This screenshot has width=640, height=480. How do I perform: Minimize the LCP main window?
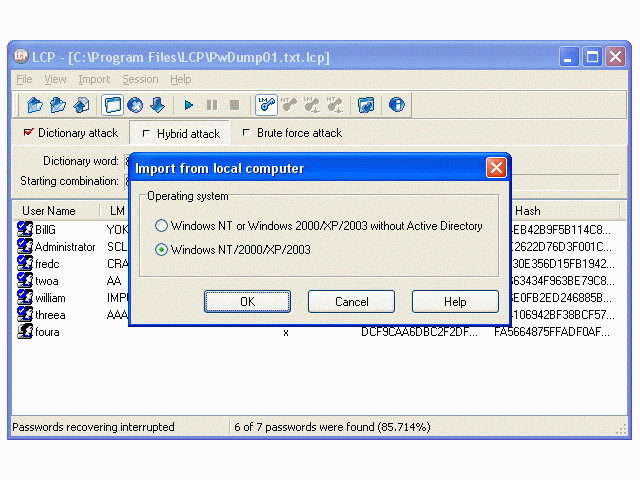click(x=569, y=57)
